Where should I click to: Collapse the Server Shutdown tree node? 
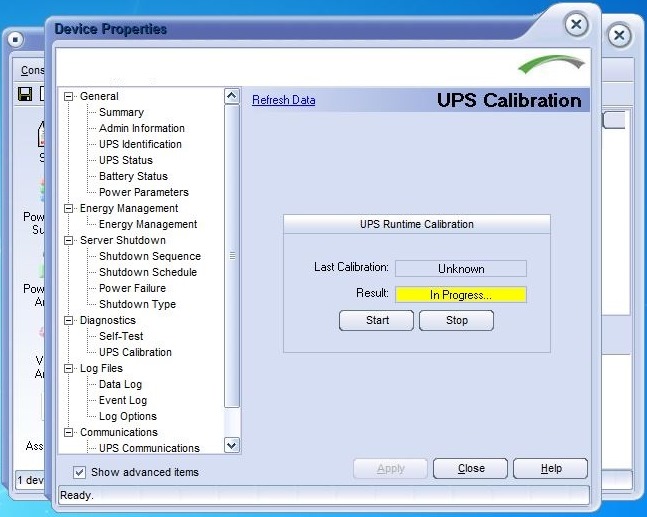pyautogui.click(x=68, y=241)
